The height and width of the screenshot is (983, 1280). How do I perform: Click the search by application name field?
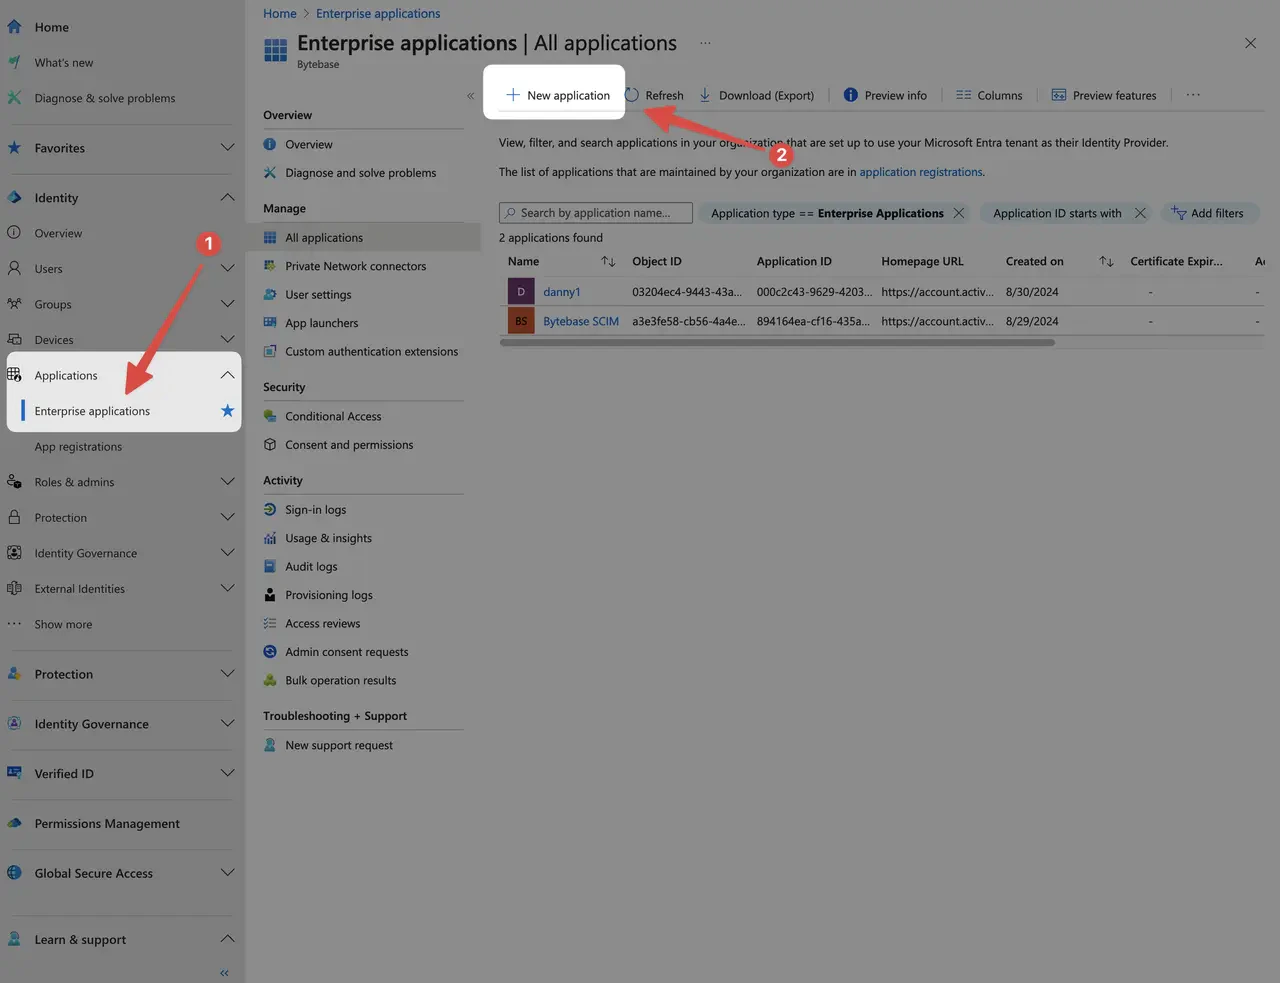click(594, 212)
